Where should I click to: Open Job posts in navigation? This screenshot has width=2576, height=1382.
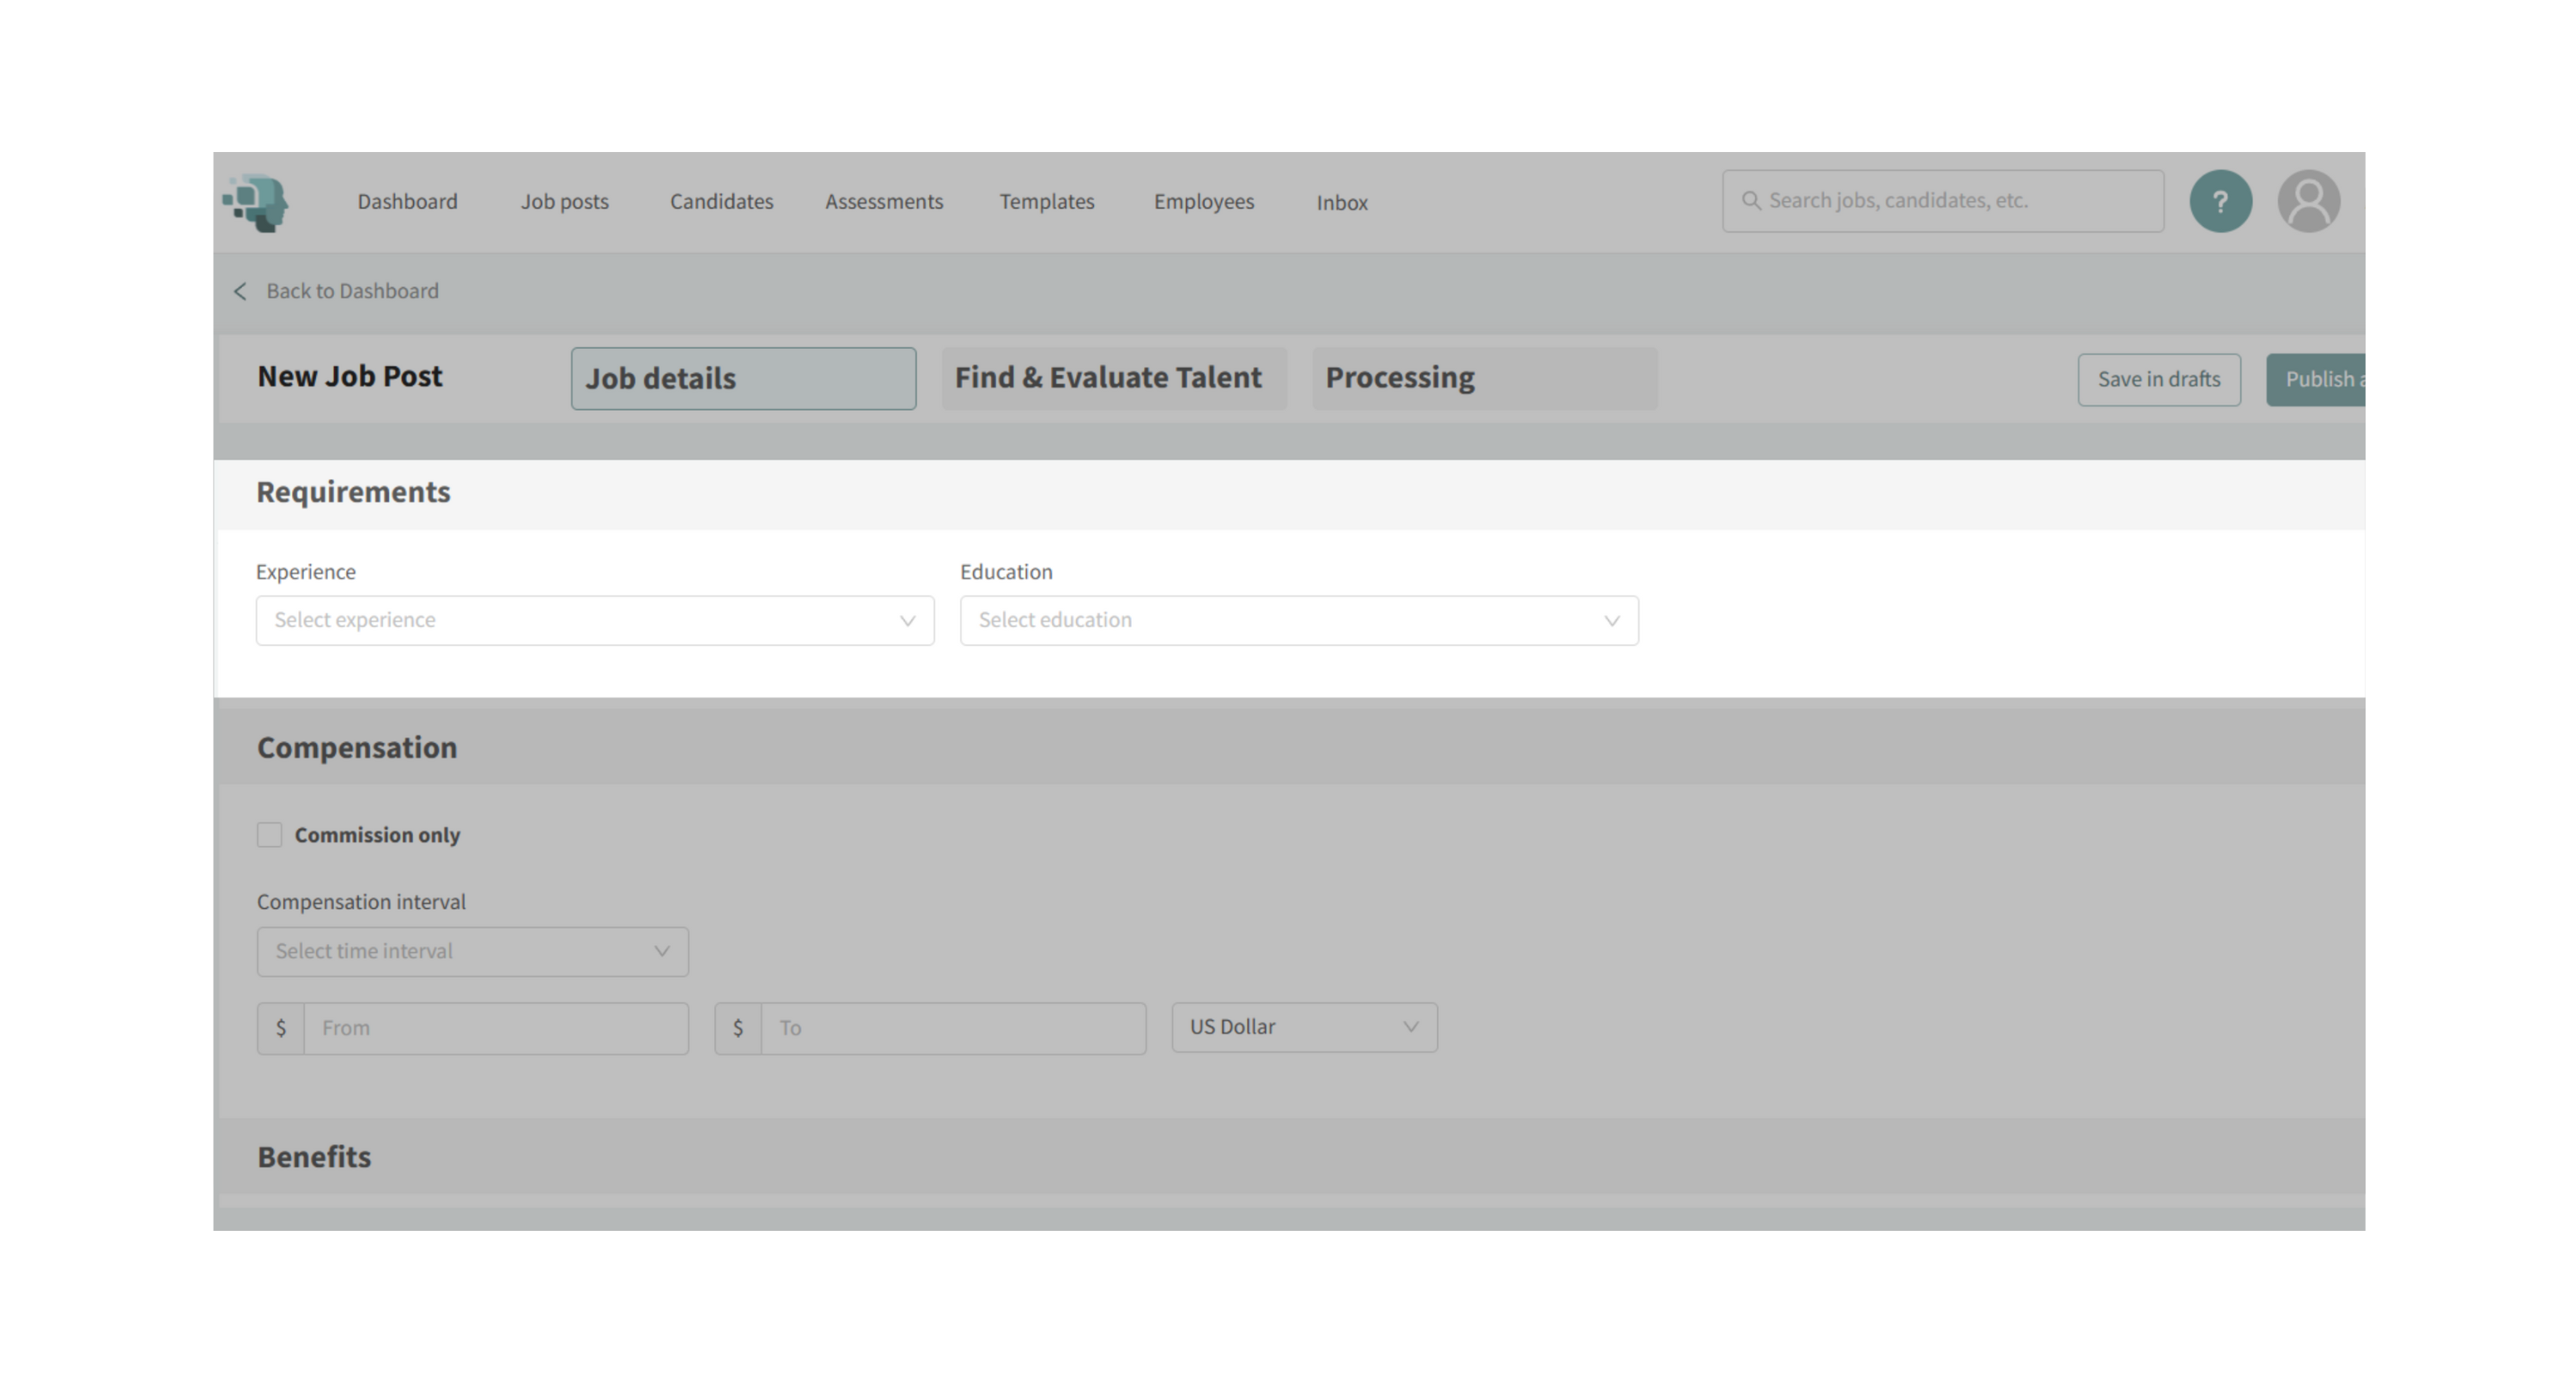point(564,202)
